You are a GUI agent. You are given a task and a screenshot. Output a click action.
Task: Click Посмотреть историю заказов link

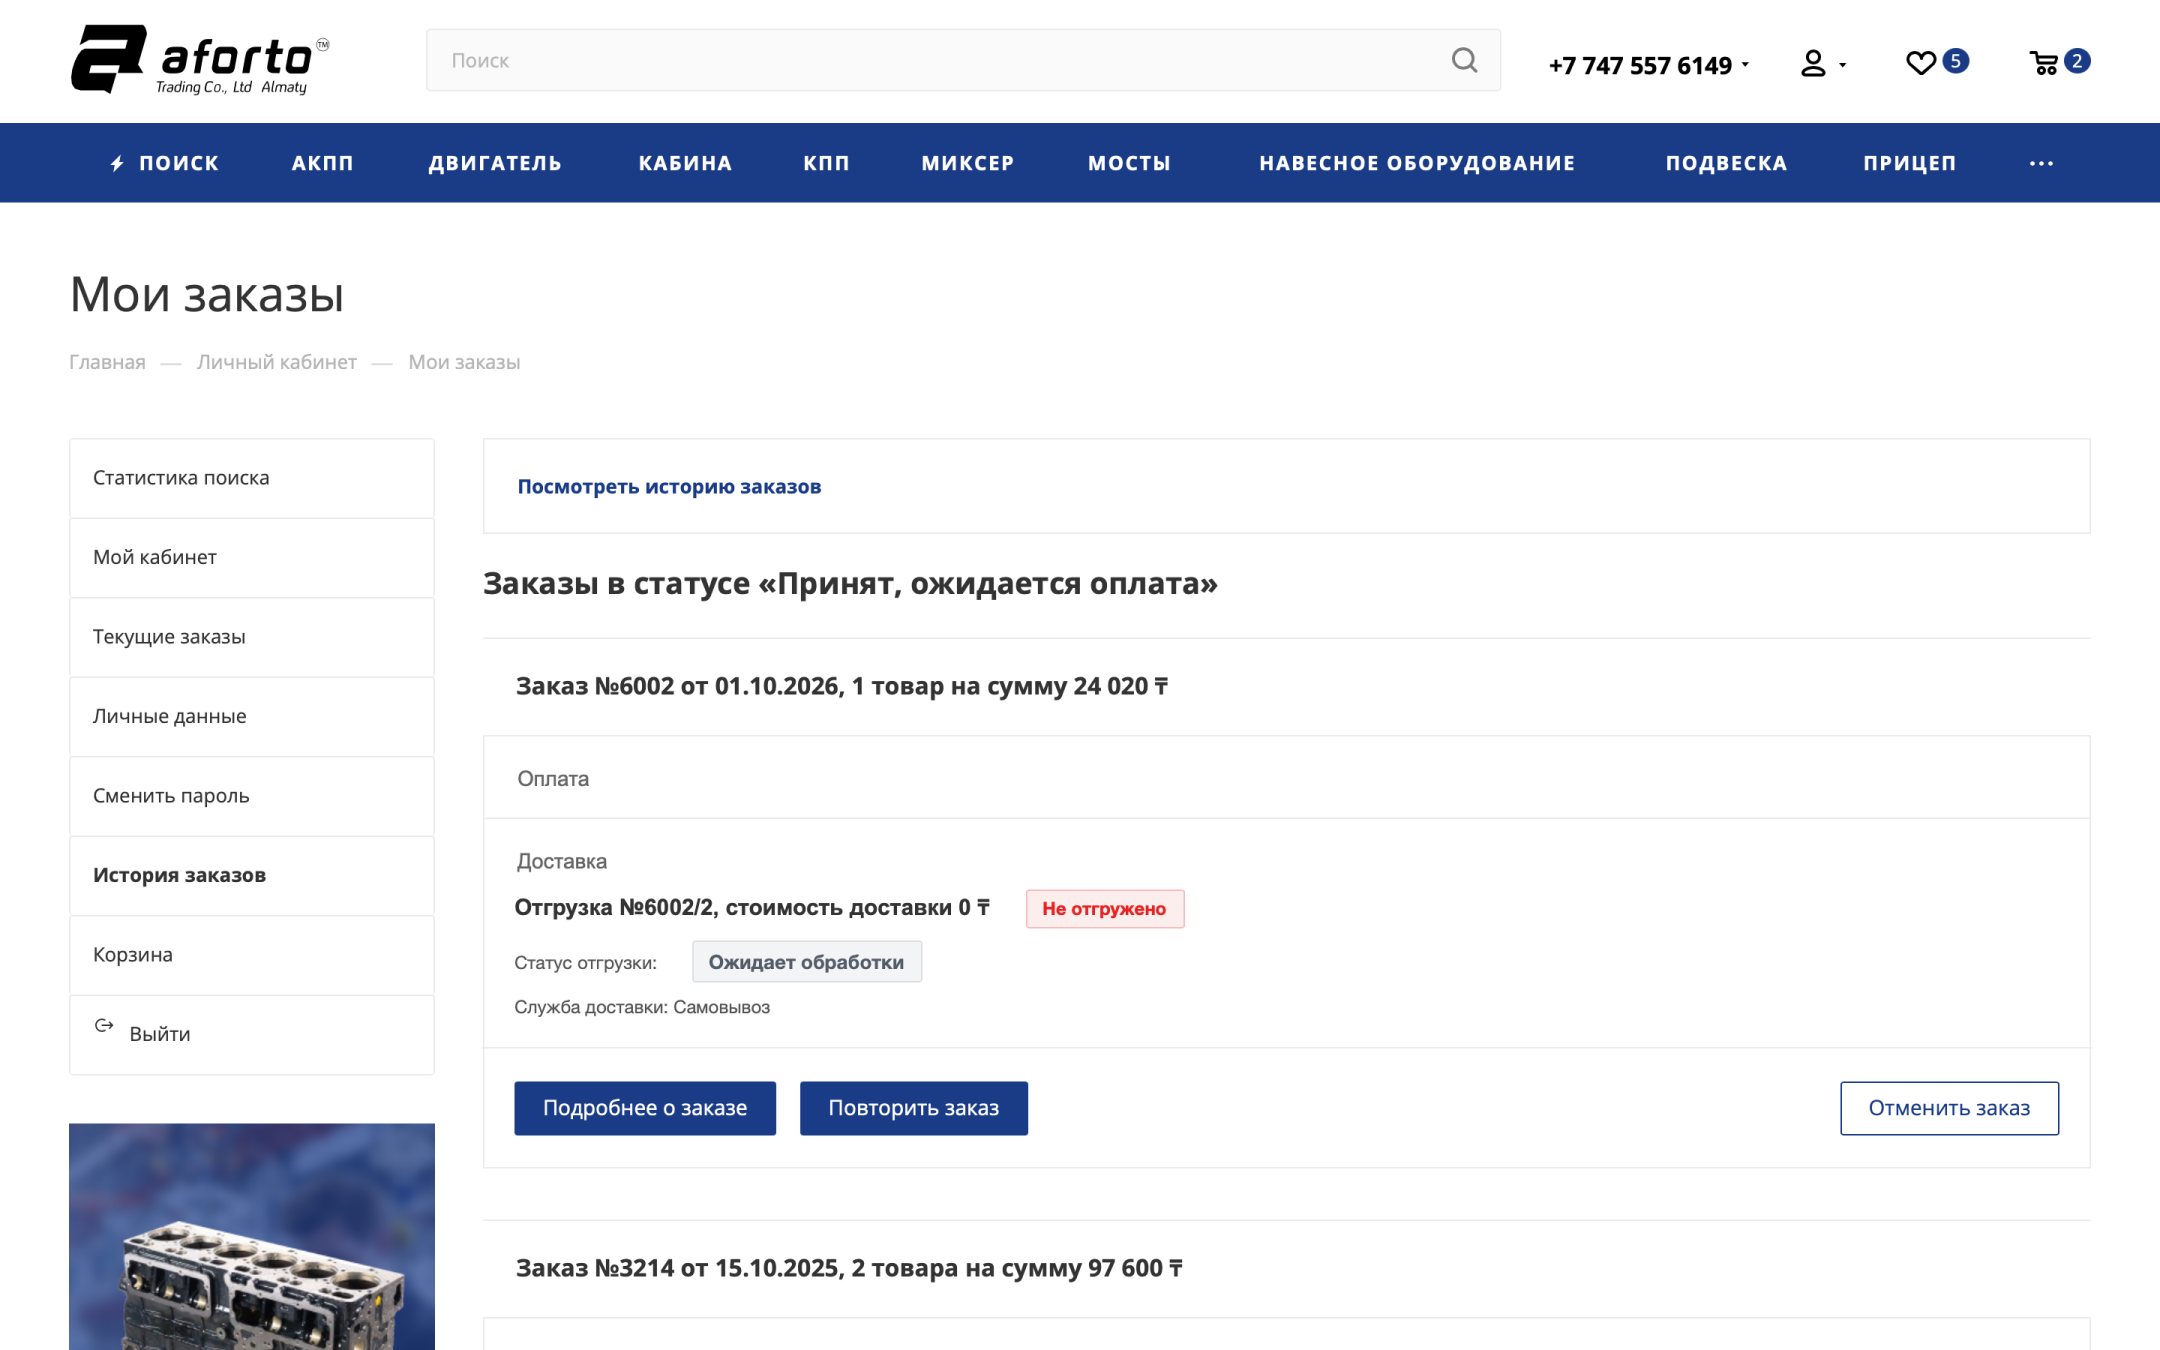point(669,487)
